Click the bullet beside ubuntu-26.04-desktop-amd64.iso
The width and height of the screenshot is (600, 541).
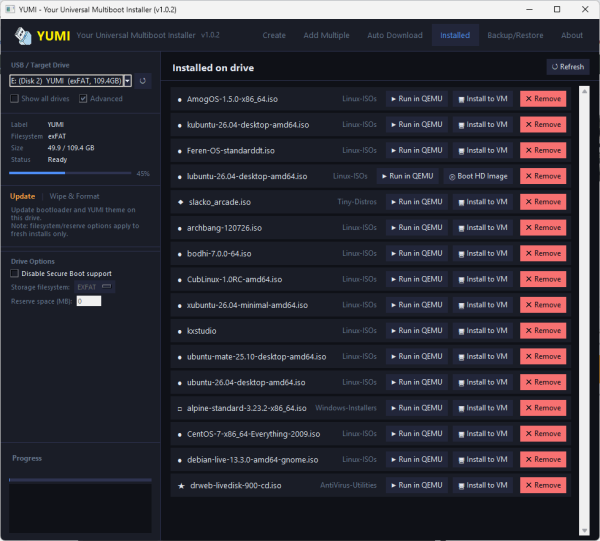180,383
